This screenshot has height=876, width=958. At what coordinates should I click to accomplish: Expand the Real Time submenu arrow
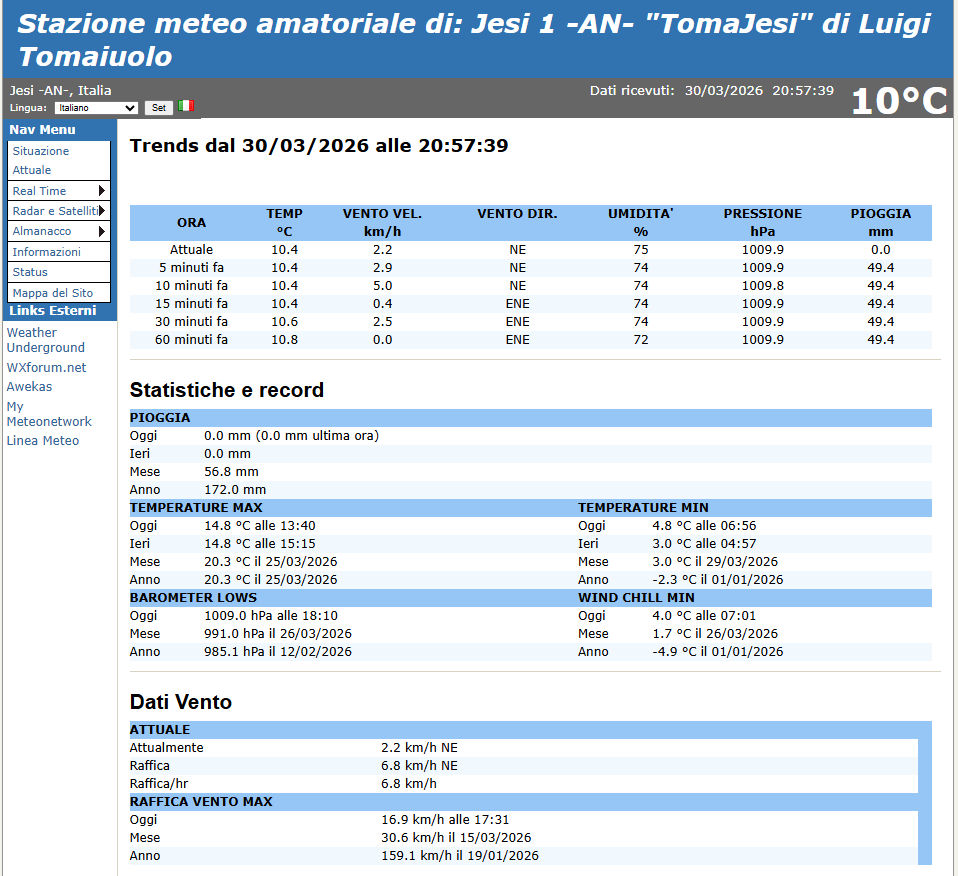pyautogui.click(x=101, y=191)
